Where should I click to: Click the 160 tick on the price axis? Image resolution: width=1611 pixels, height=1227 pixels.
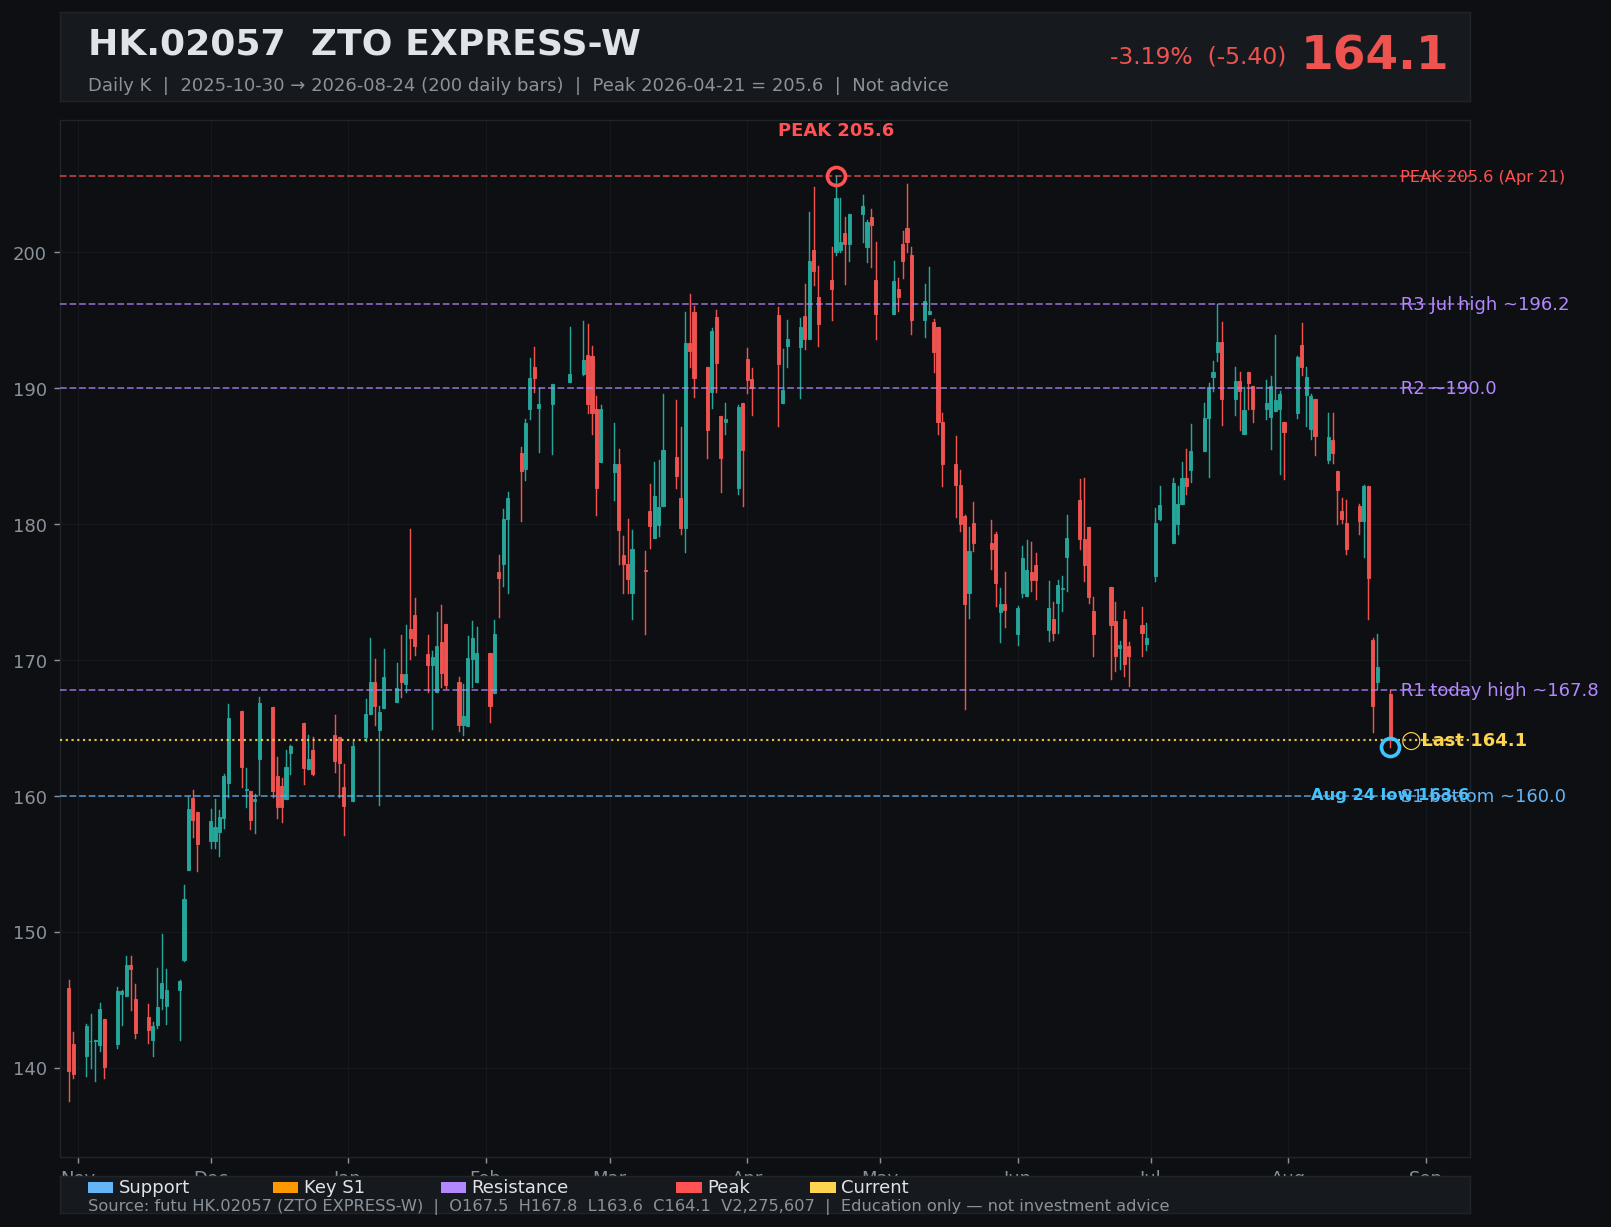coord(30,797)
